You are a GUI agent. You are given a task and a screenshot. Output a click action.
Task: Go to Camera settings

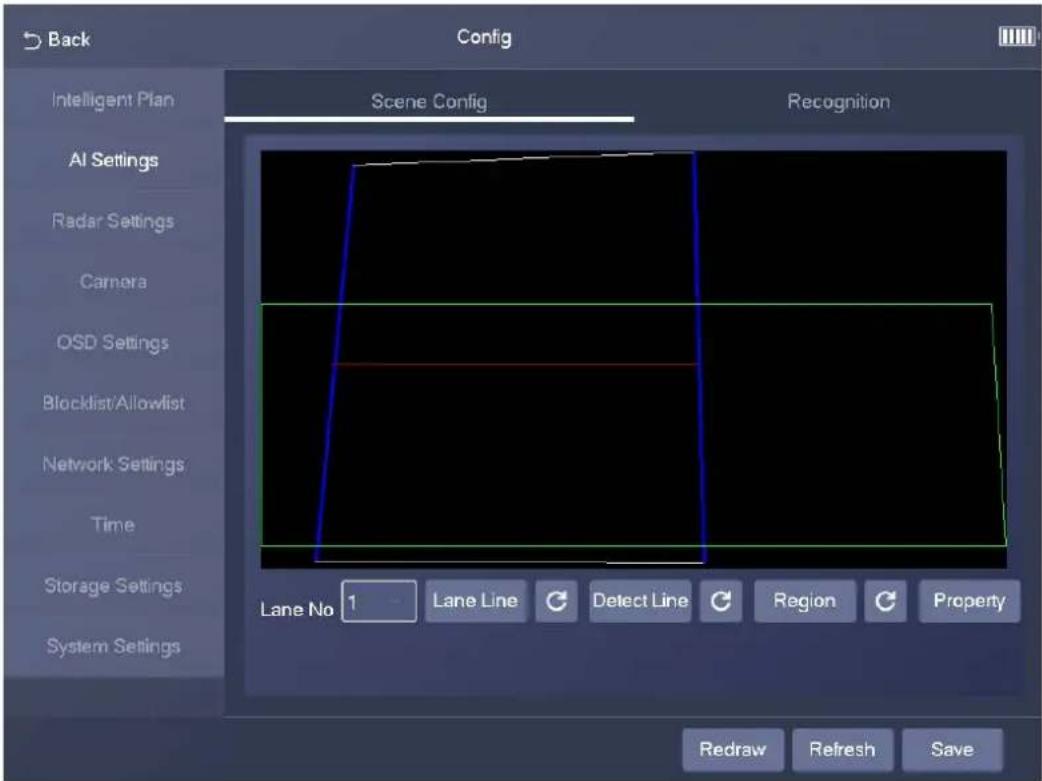coord(113,281)
